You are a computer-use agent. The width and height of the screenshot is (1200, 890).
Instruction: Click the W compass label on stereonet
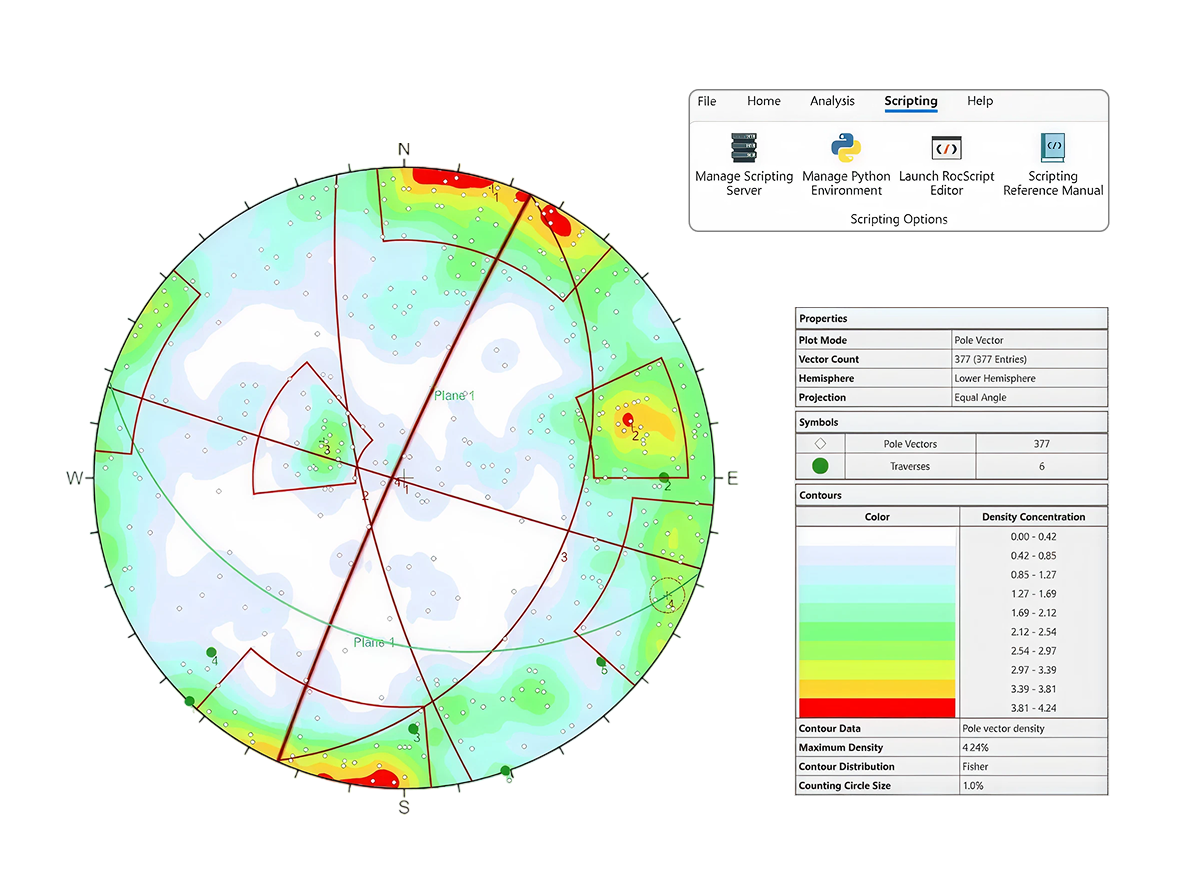[75, 479]
